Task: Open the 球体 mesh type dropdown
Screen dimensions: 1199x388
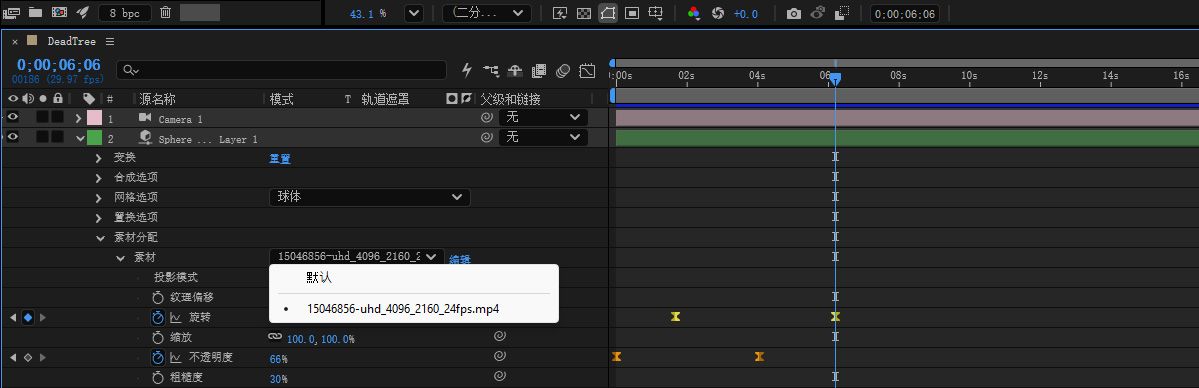Action: coord(369,197)
